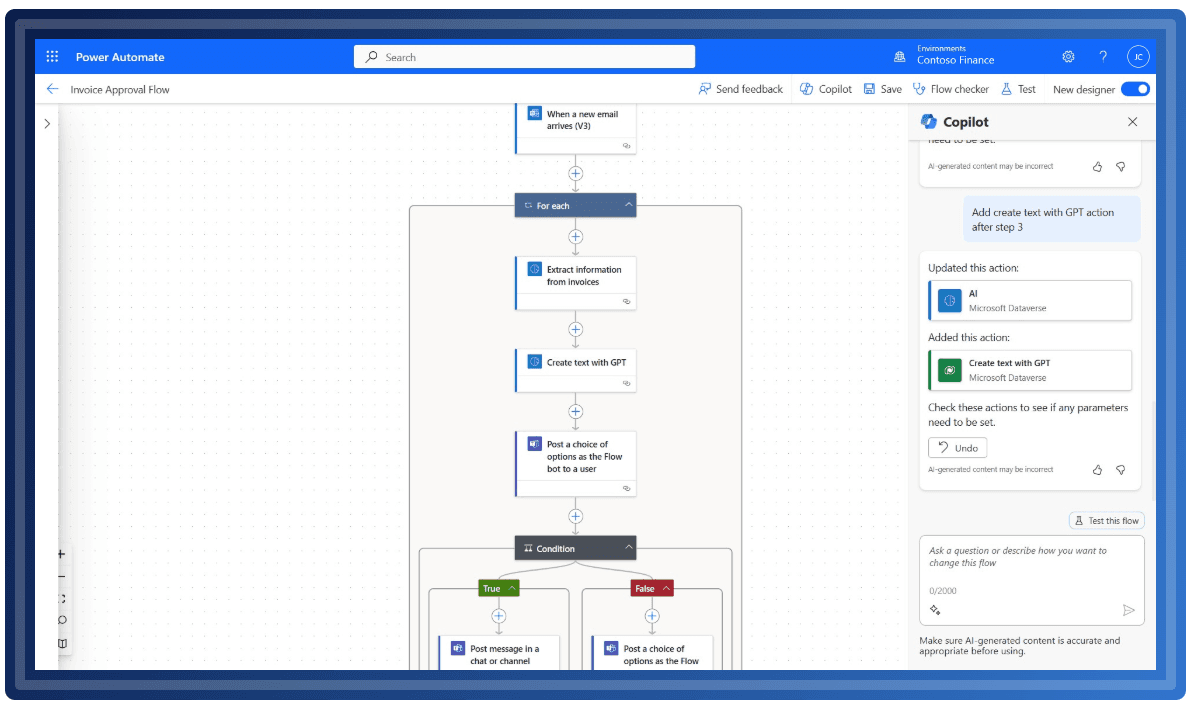Toggle the minimap icon
The width and height of the screenshot is (1194, 709).
[x=62, y=643]
